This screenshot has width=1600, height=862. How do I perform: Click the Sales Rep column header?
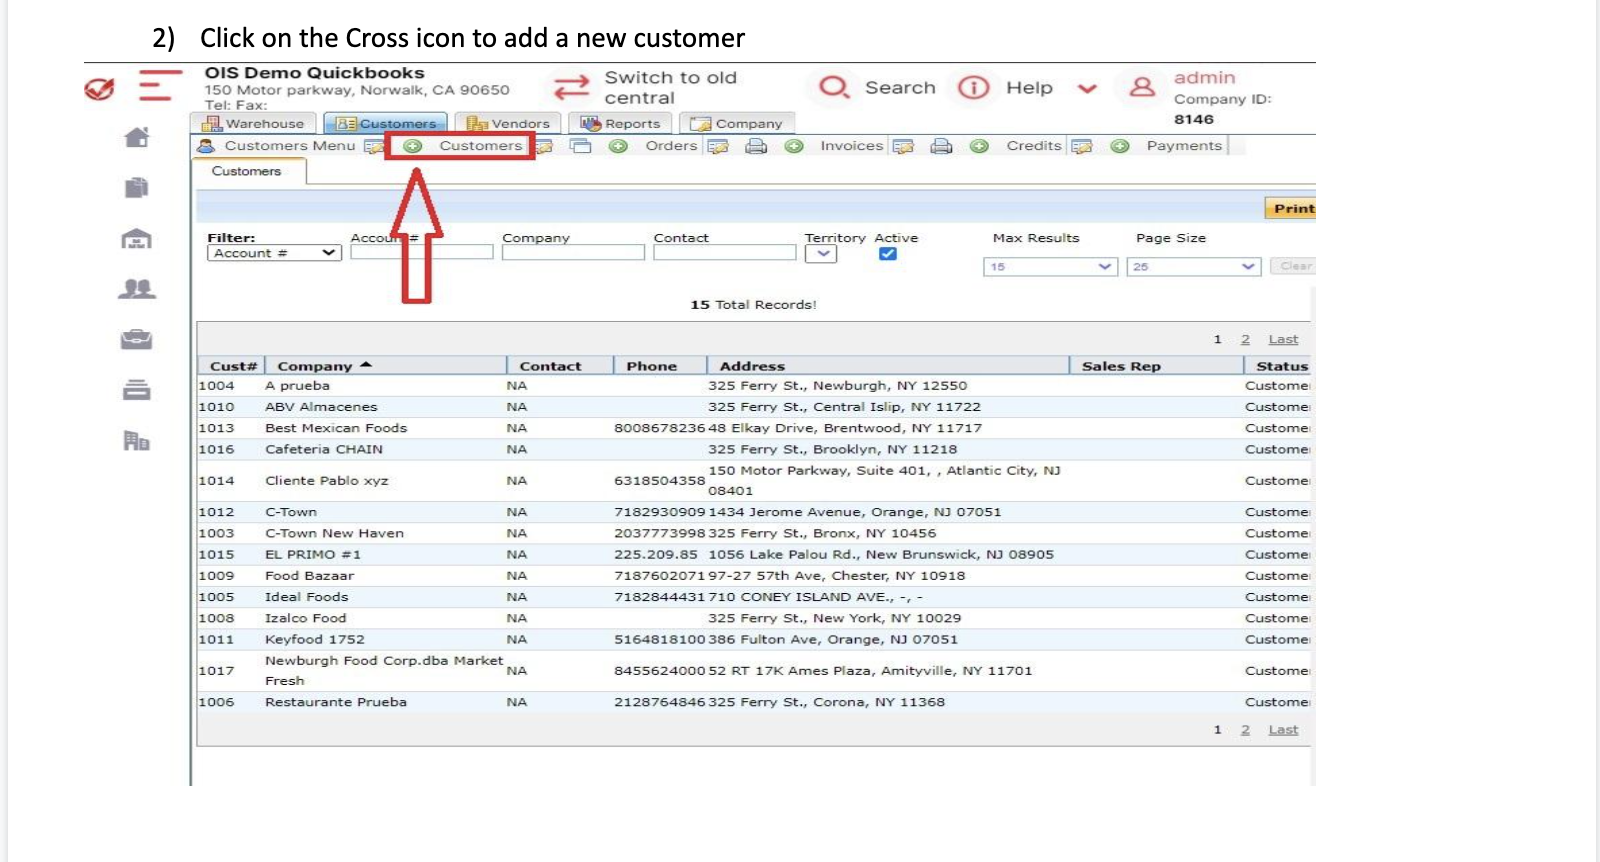[x=1121, y=366]
